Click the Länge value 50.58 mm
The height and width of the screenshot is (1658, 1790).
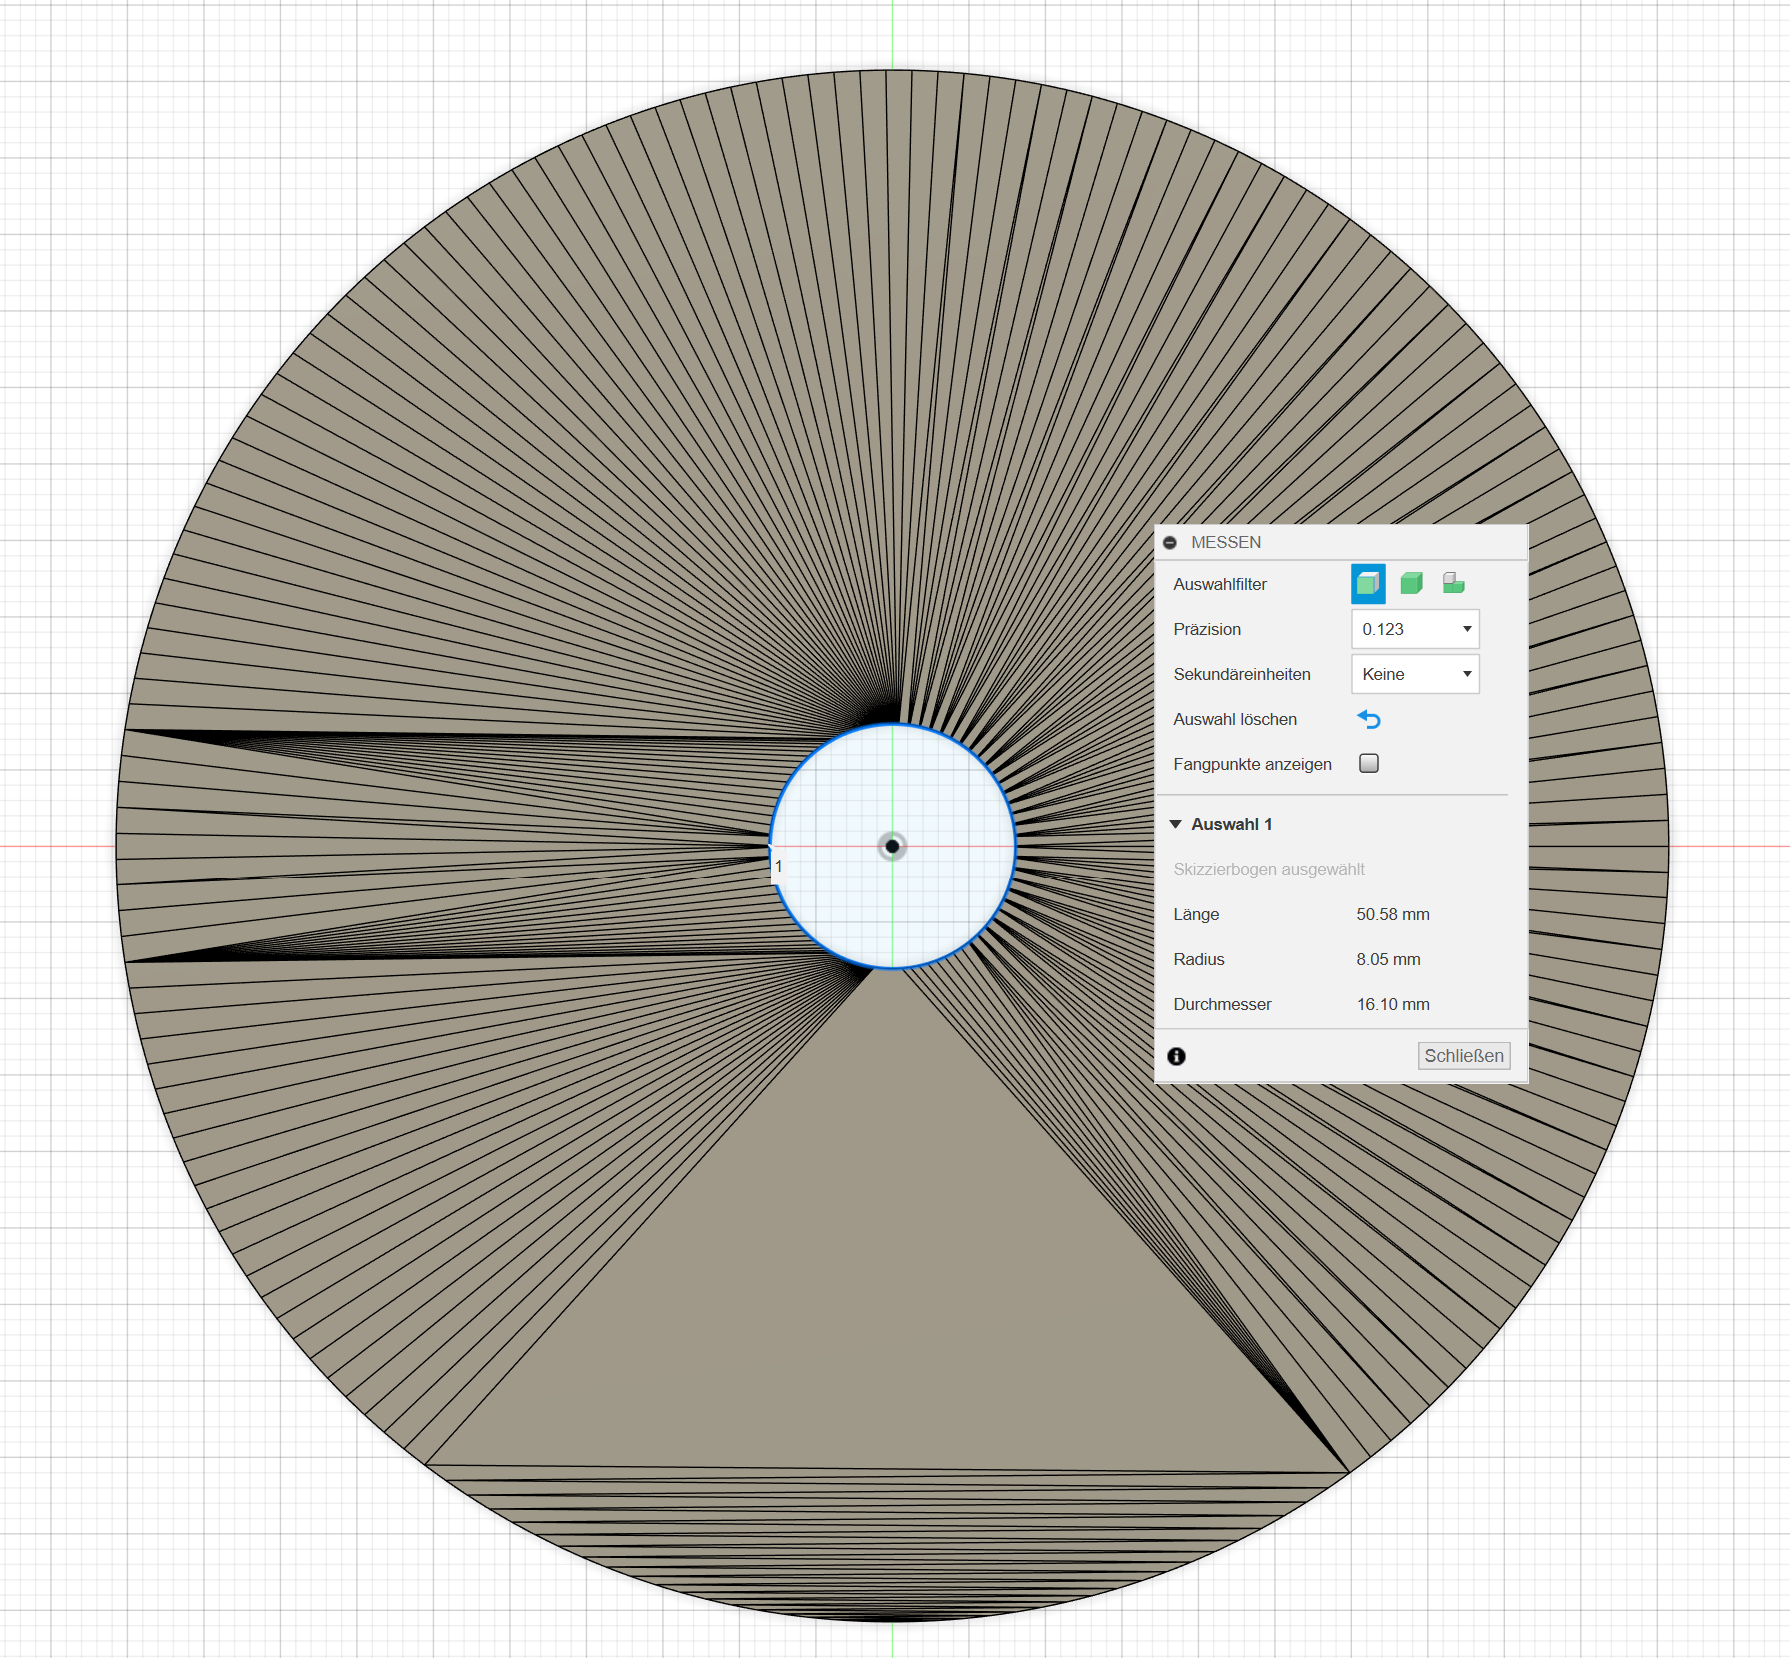[x=1392, y=914]
